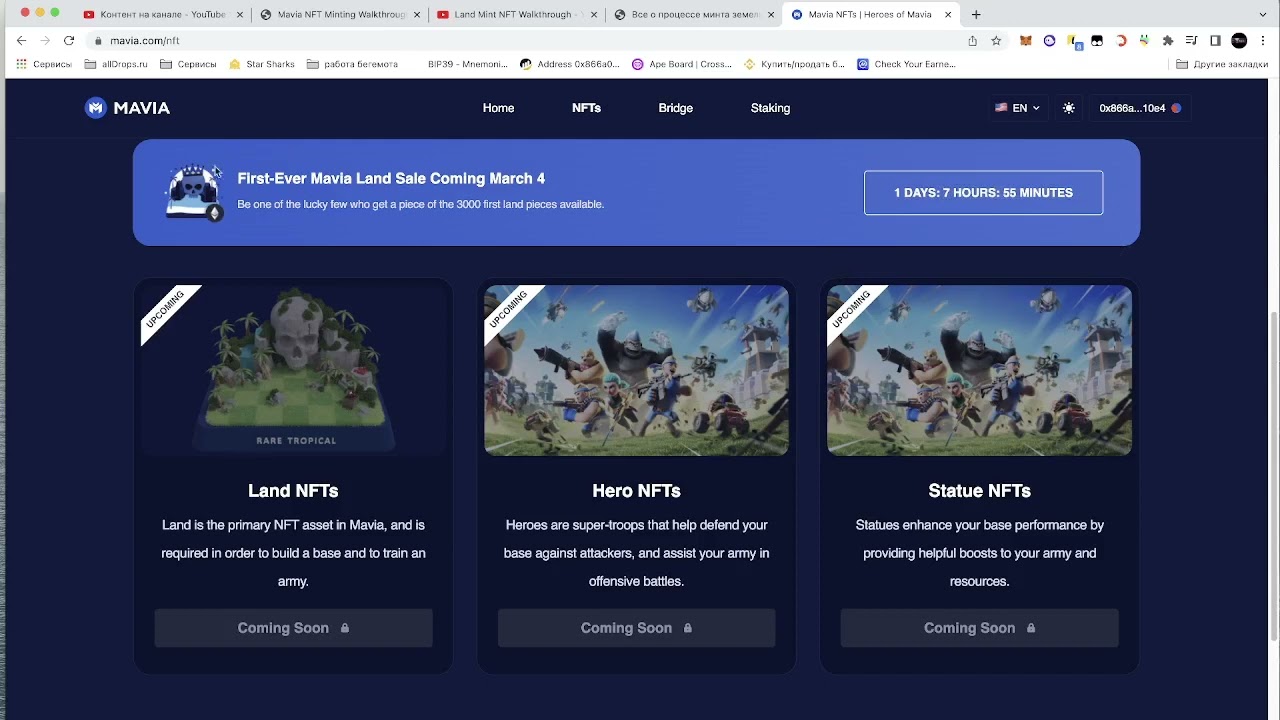Open the yellow extension with badge 8

(x=1074, y=42)
